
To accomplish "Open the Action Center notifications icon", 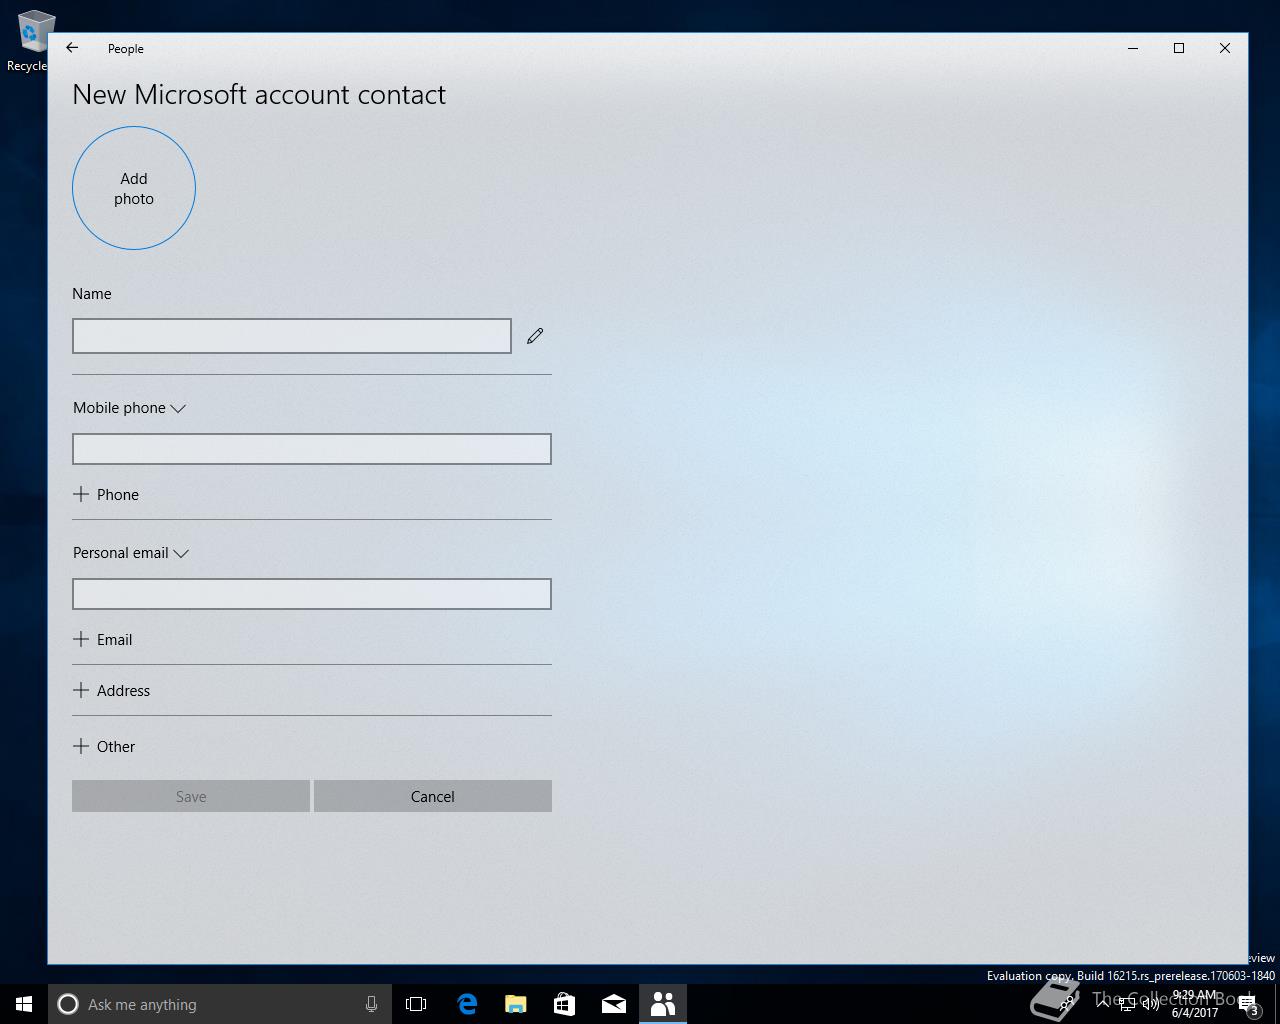I will coord(1250,1004).
